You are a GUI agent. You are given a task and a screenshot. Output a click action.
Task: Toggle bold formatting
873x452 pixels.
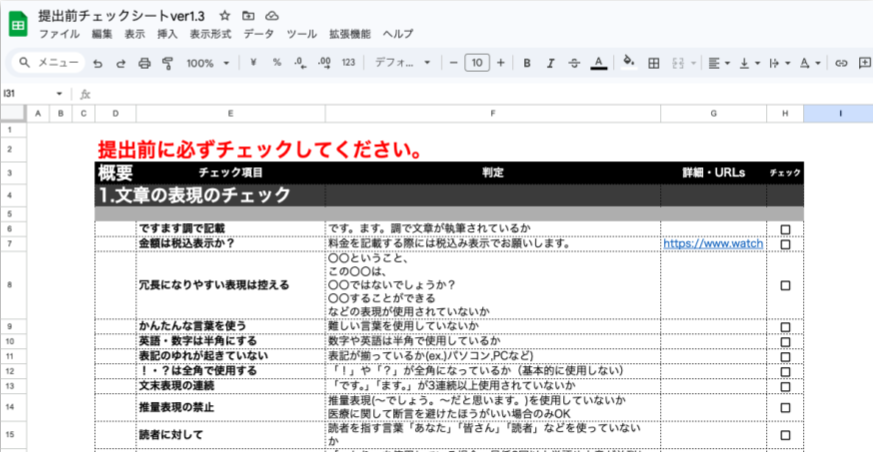[x=527, y=63]
